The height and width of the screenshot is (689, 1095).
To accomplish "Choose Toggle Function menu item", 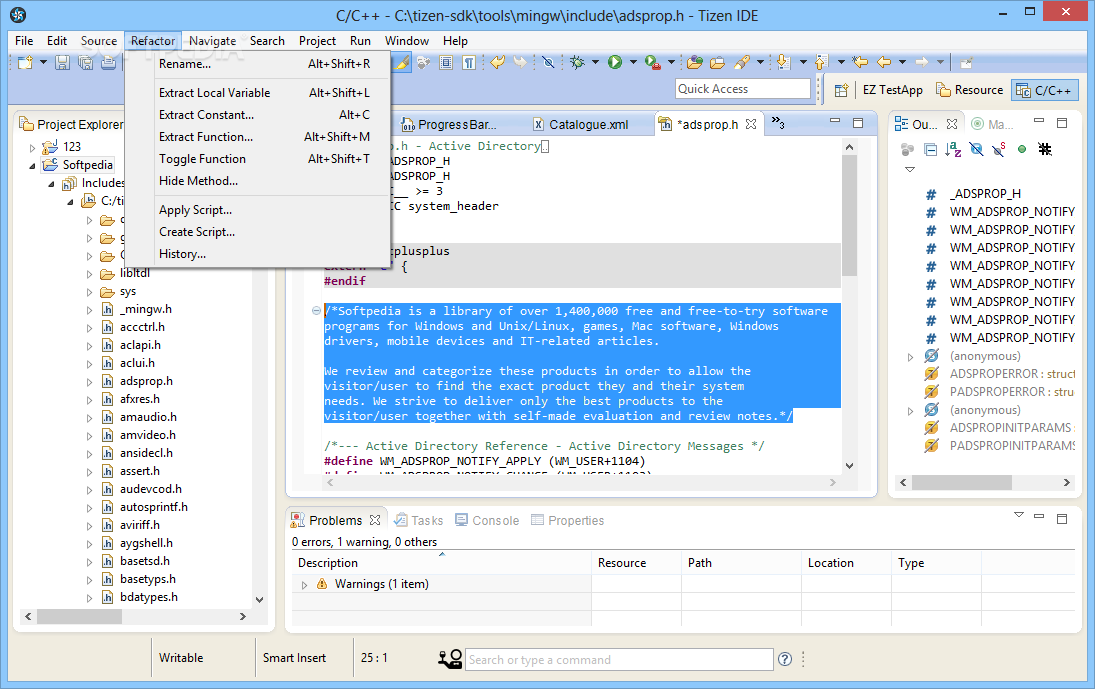I will click(258, 159).
